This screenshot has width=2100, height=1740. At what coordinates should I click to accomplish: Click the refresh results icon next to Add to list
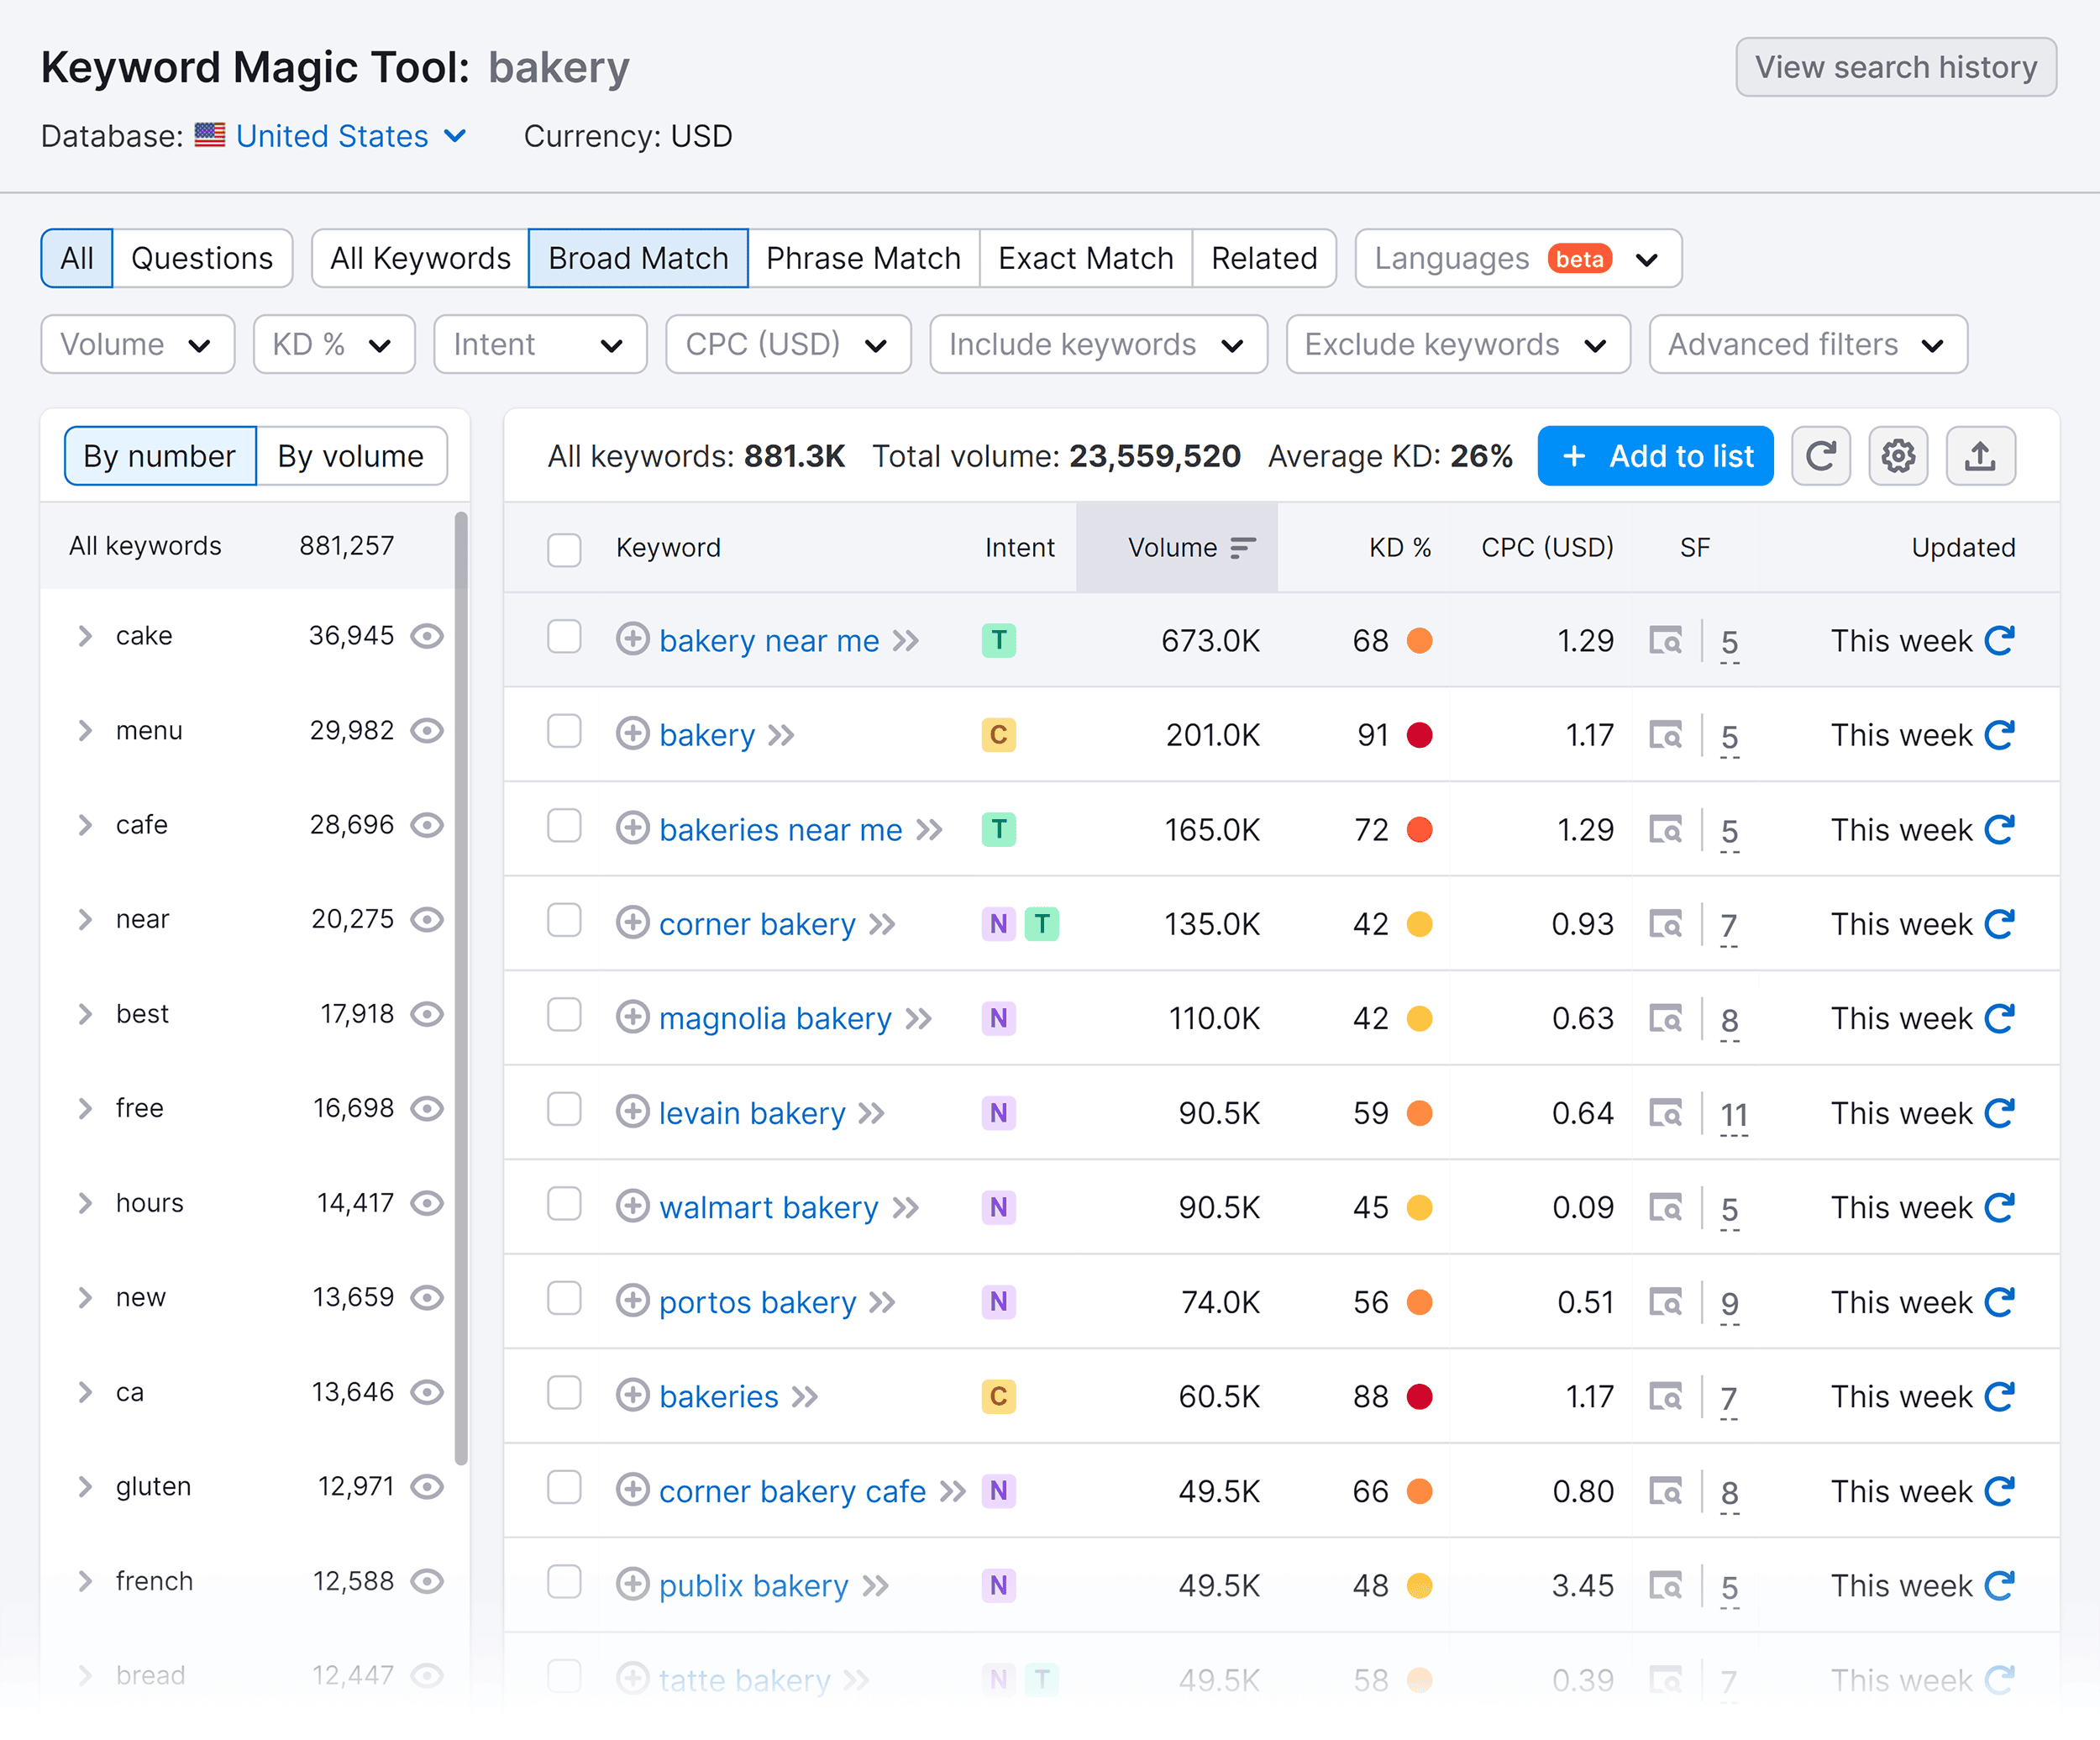[1821, 456]
